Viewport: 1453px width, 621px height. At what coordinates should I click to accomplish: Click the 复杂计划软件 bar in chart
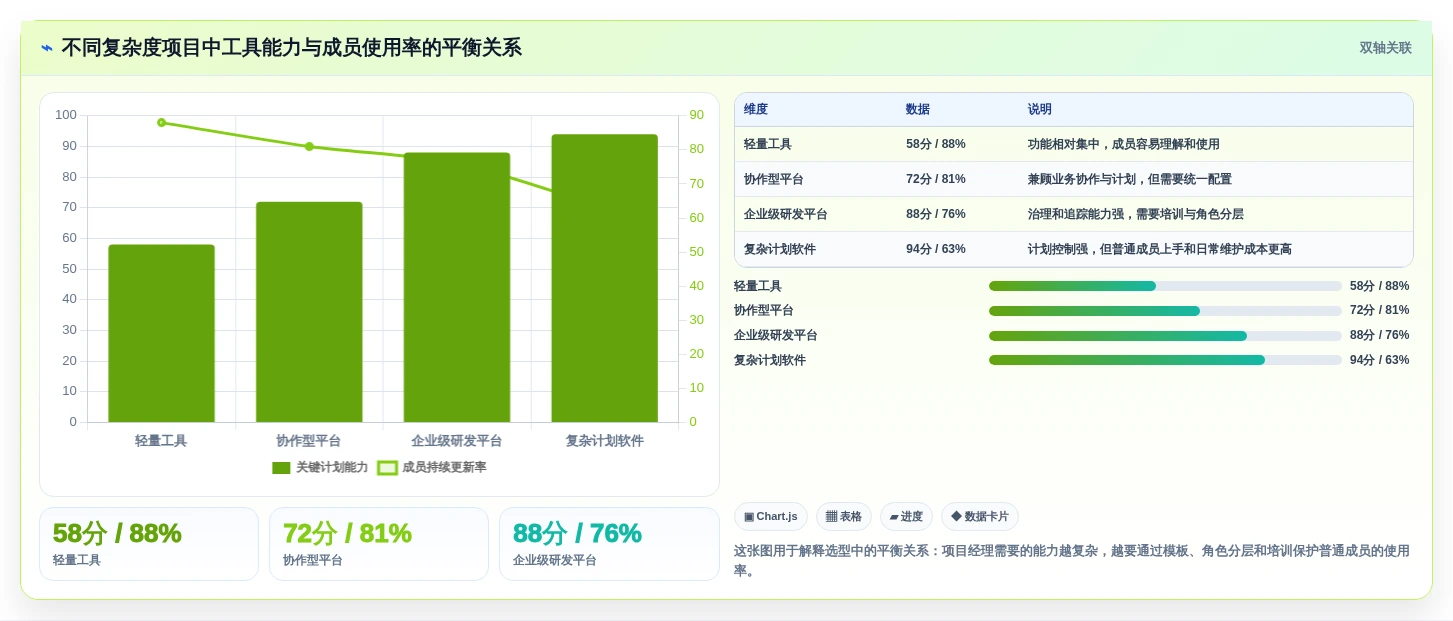click(604, 278)
